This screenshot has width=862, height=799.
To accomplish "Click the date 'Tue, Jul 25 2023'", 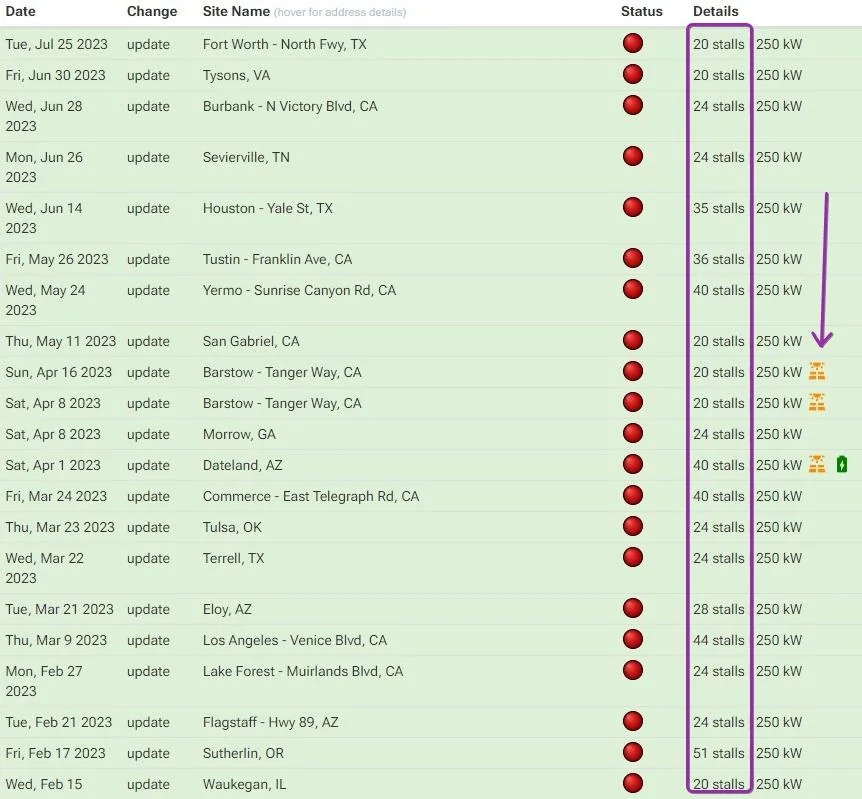I will 56,44.
